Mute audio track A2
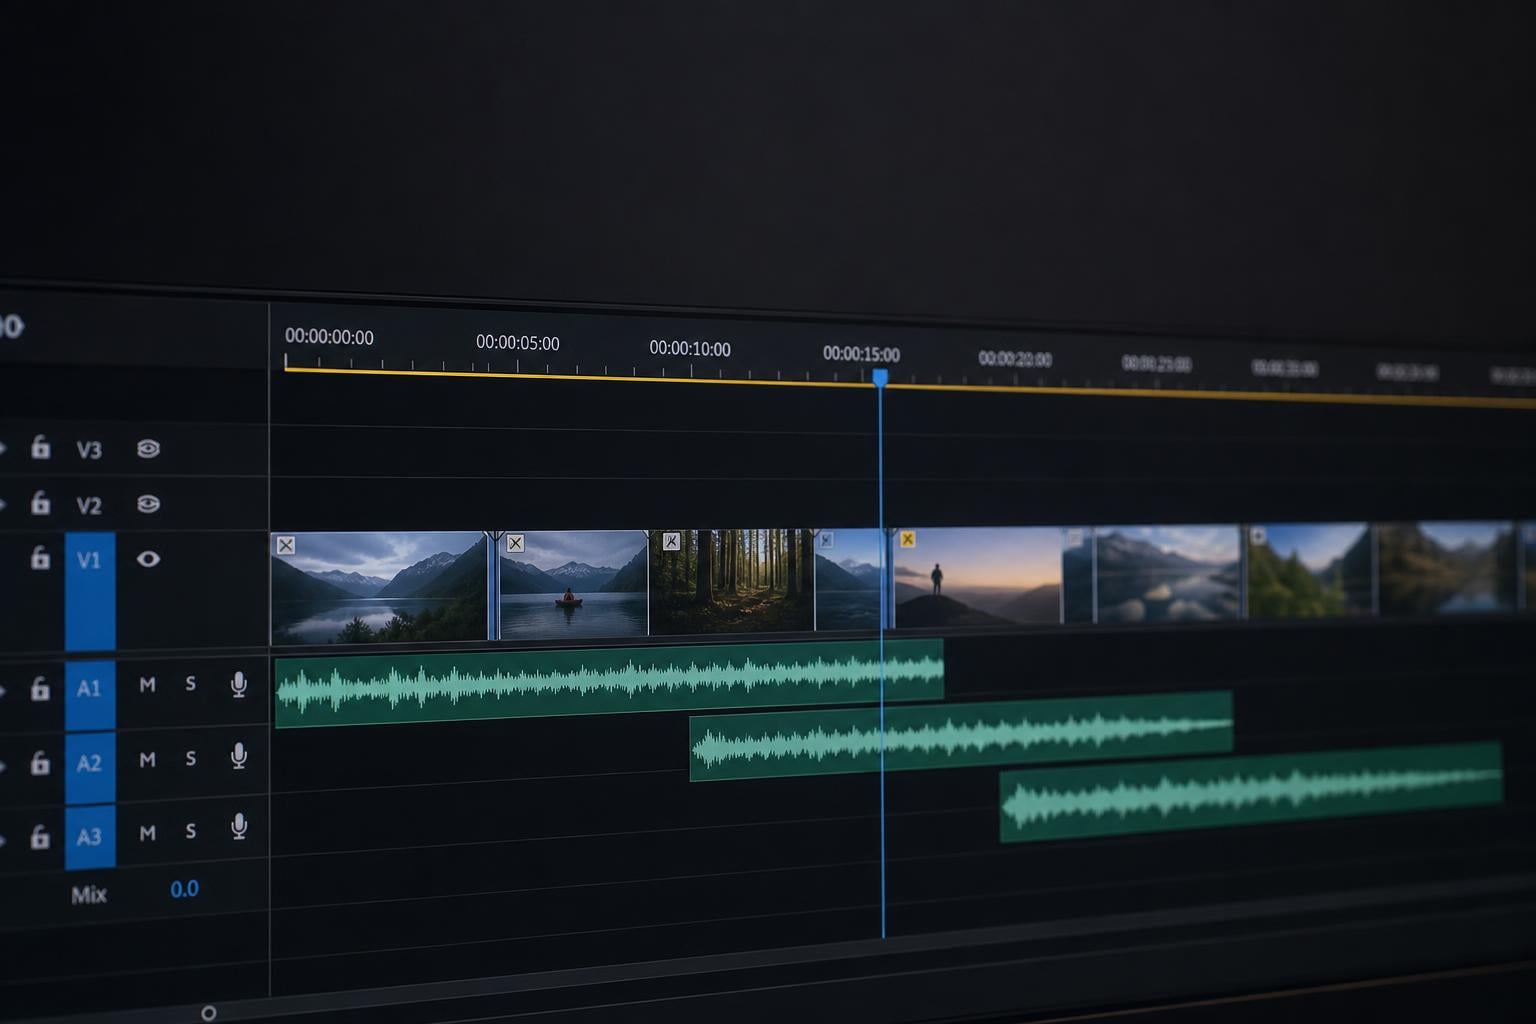The height and width of the screenshot is (1024, 1536). [x=147, y=759]
